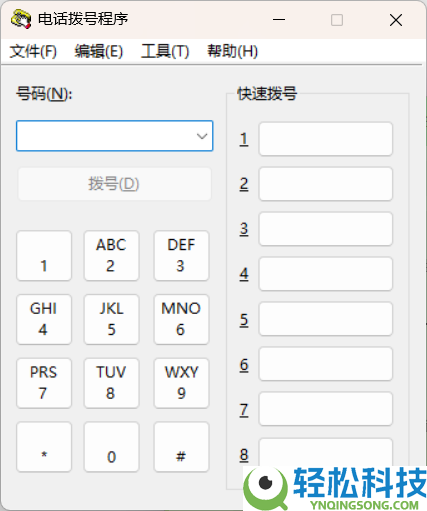Open the 文件(F) menu
427x511 pixels.
click(x=33, y=51)
